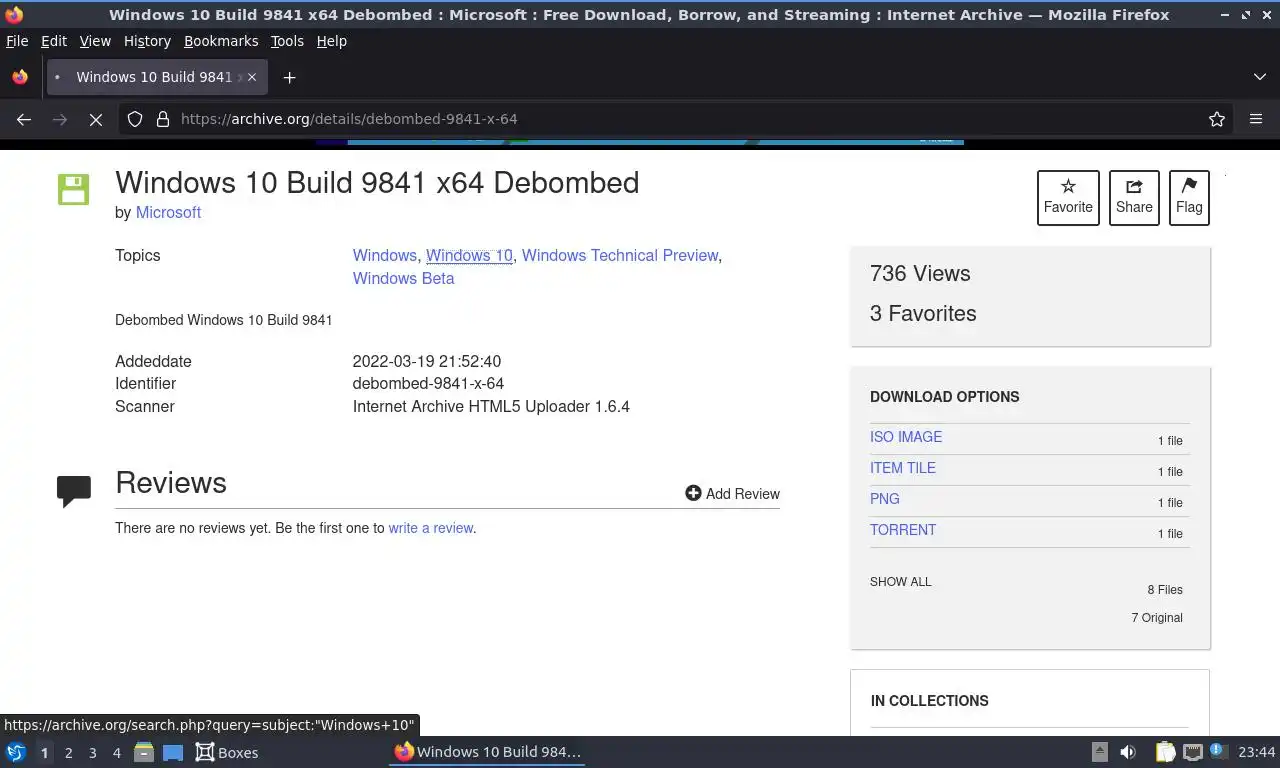Click the Addeddate value 2022-03-19 21:52:40
Image resolution: width=1280 pixels, height=768 pixels.
pos(427,361)
